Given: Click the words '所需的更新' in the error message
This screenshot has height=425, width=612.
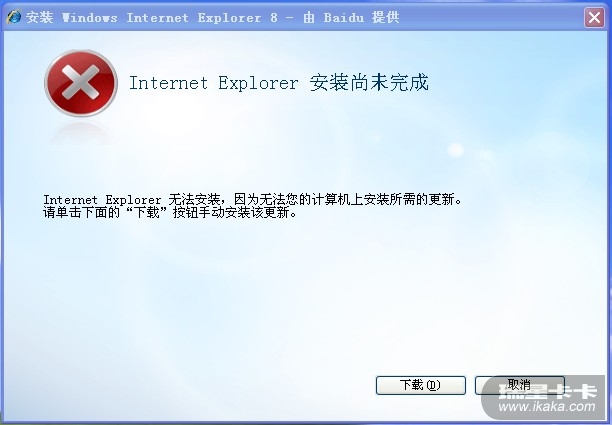Looking at the screenshot, I should tap(422, 199).
